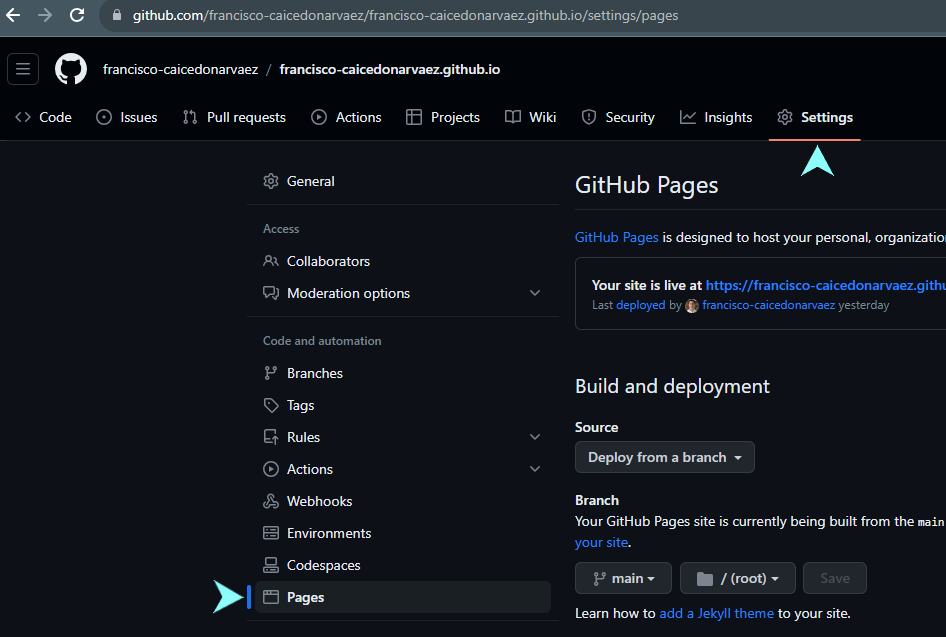The width and height of the screenshot is (946, 637).
Task: Open the hamburger navigation menu
Action: [23, 69]
